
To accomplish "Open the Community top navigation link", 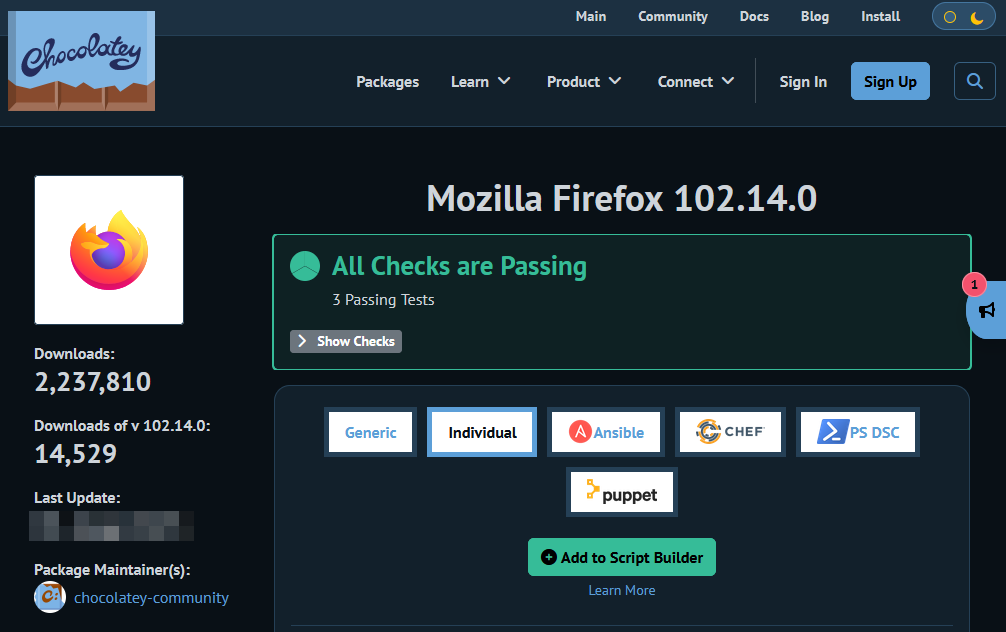I will pyautogui.click(x=673, y=17).
